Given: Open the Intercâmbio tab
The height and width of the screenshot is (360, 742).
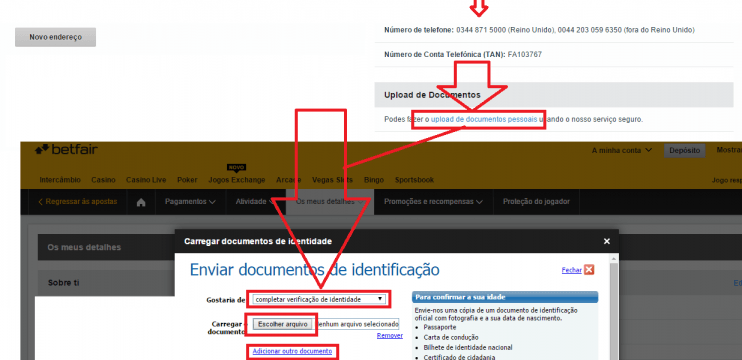Looking at the screenshot, I should coord(60,180).
